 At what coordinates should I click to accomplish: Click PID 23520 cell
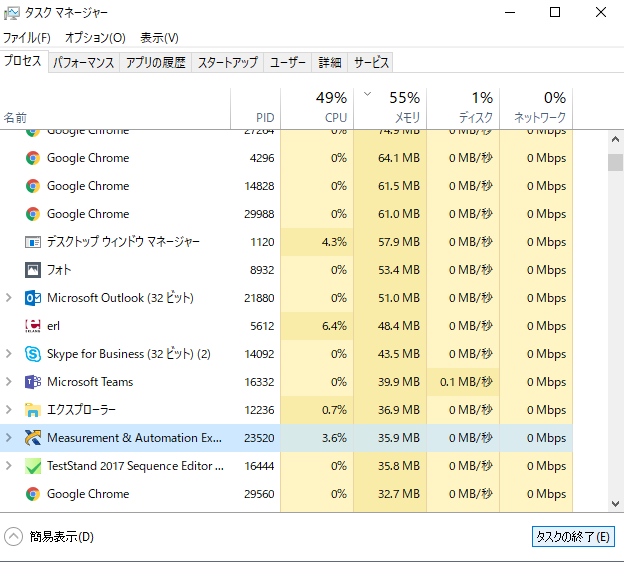(256, 438)
